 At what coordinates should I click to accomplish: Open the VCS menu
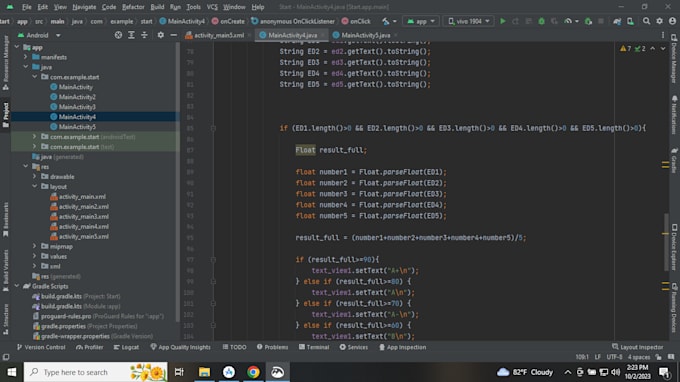pos(212,7)
